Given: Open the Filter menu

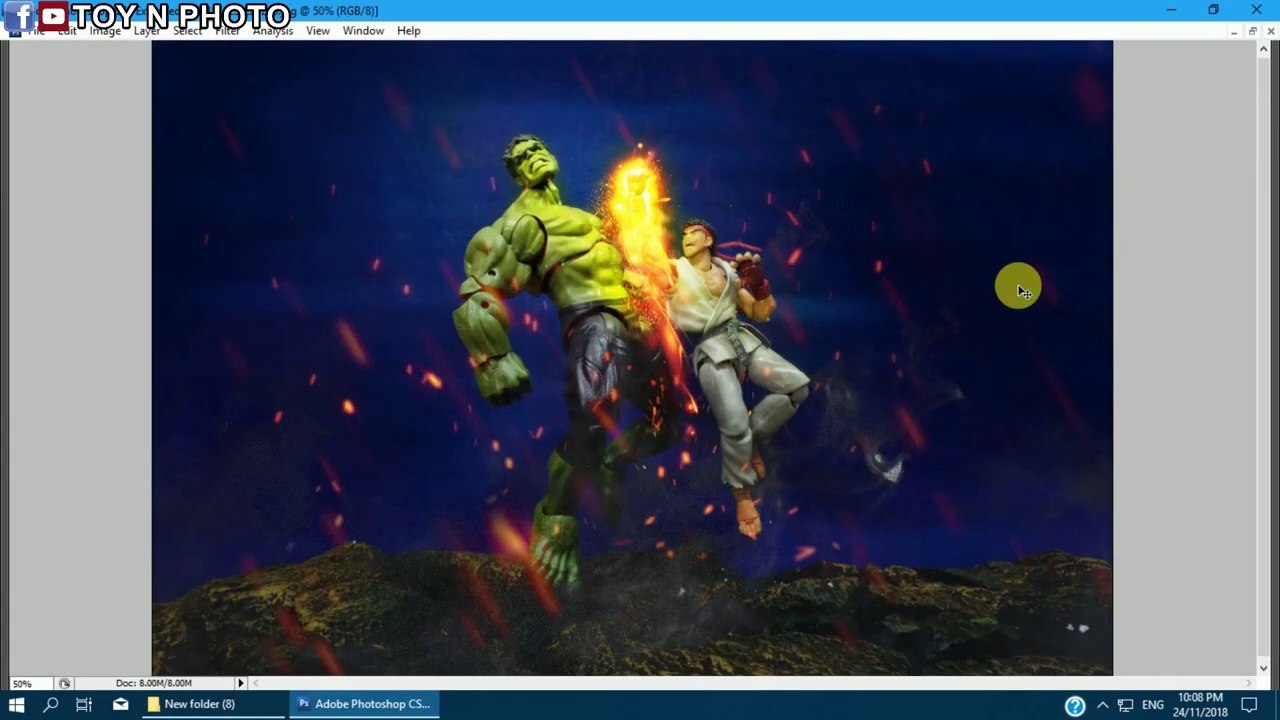Looking at the screenshot, I should tap(227, 31).
